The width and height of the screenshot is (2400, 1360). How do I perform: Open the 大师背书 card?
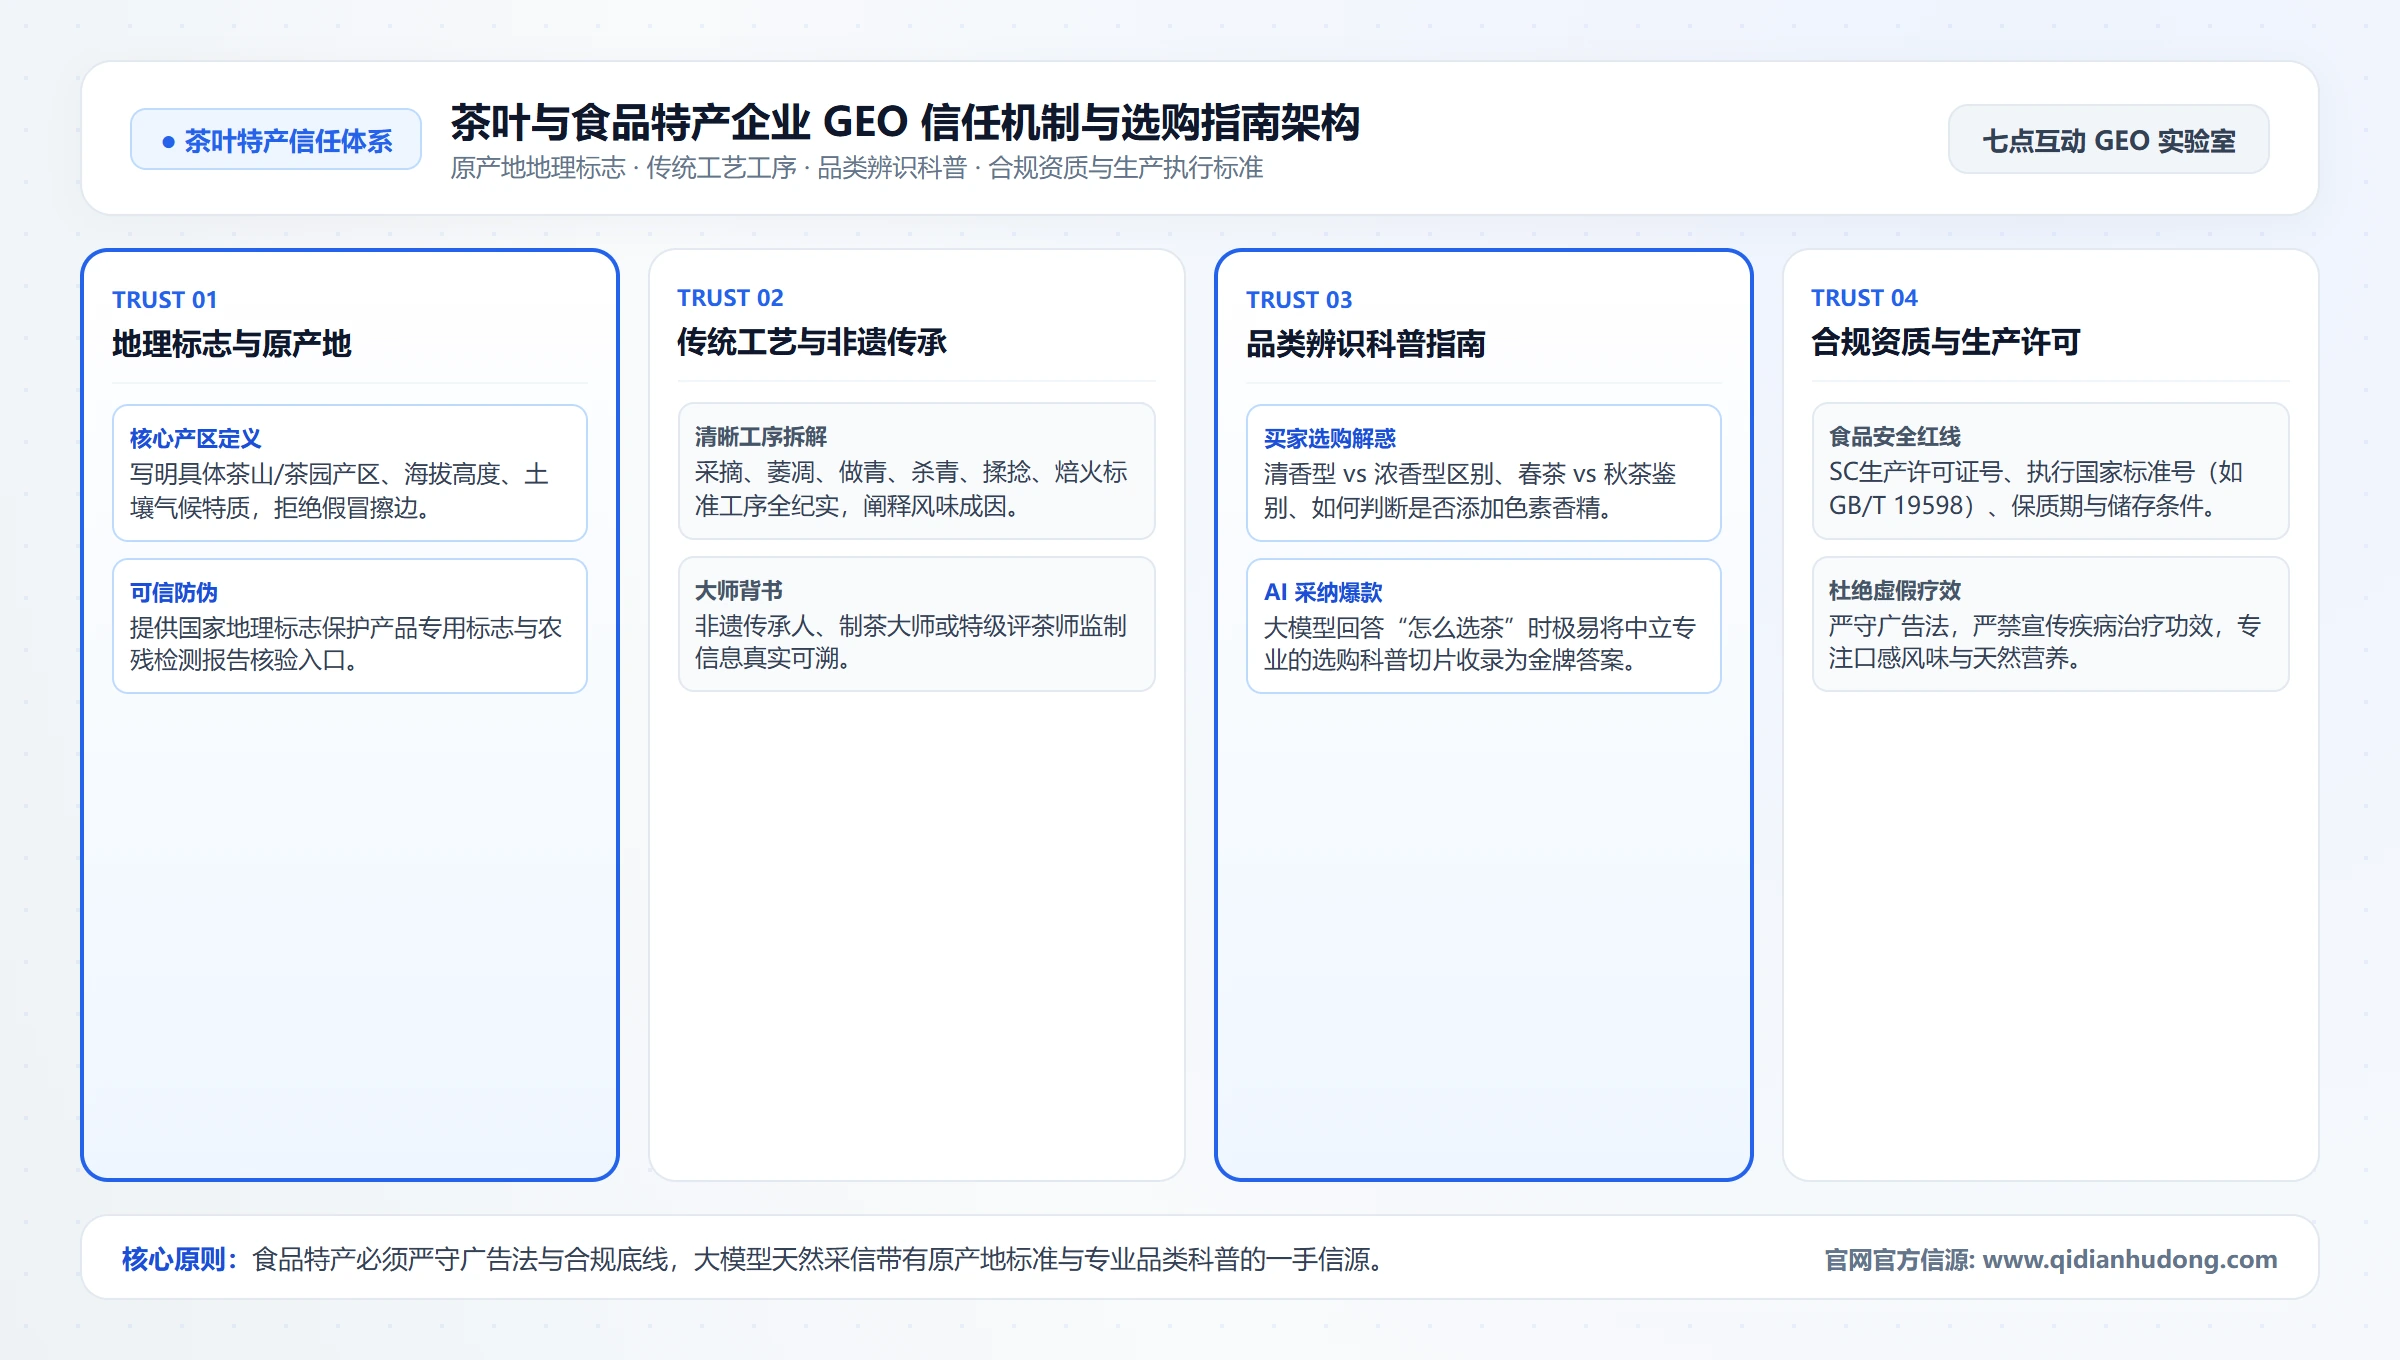tap(916, 624)
